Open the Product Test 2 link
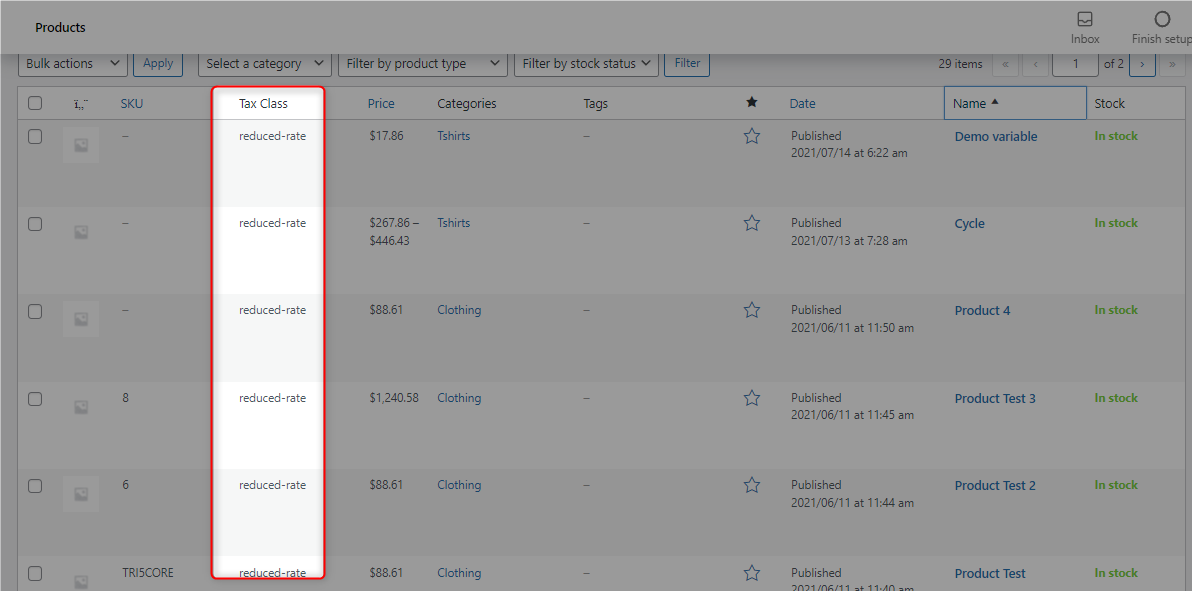The height and width of the screenshot is (591, 1192). 995,485
